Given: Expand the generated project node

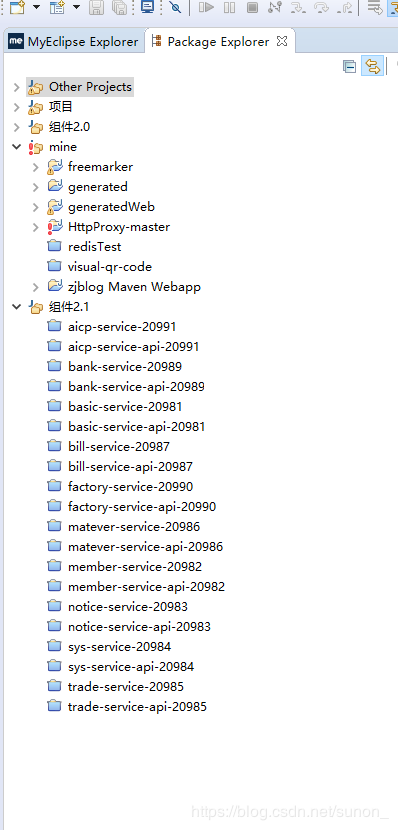Looking at the screenshot, I should click(x=35, y=187).
